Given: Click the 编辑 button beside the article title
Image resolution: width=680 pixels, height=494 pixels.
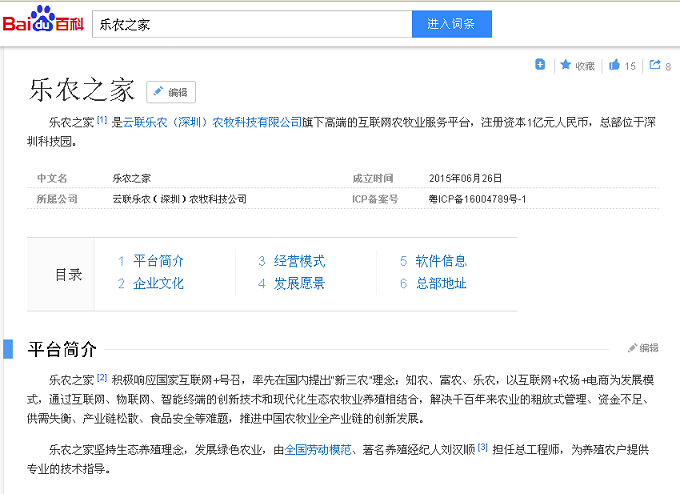Looking at the screenshot, I should 171,92.
